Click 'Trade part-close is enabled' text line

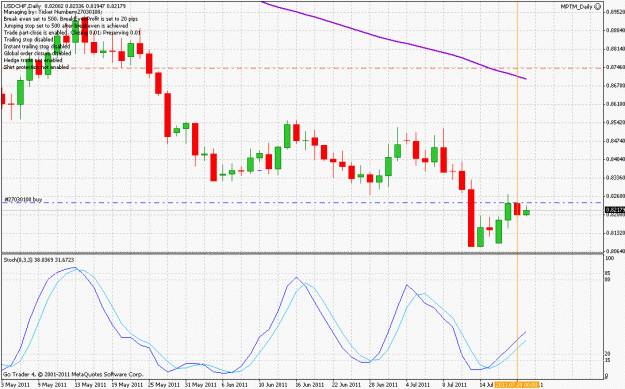(x=72, y=33)
